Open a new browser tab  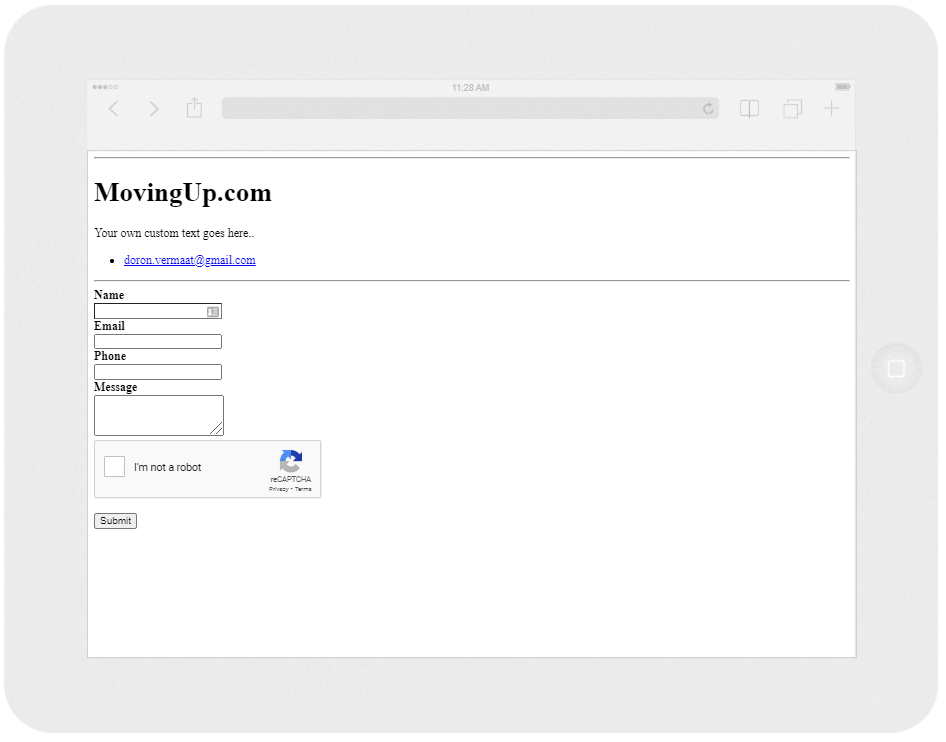[x=831, y=108]
